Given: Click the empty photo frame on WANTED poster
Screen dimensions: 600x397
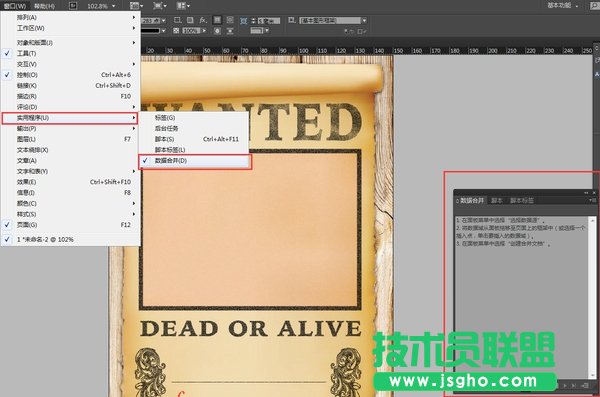Looking at the screenshot, I should click(250, 230).
